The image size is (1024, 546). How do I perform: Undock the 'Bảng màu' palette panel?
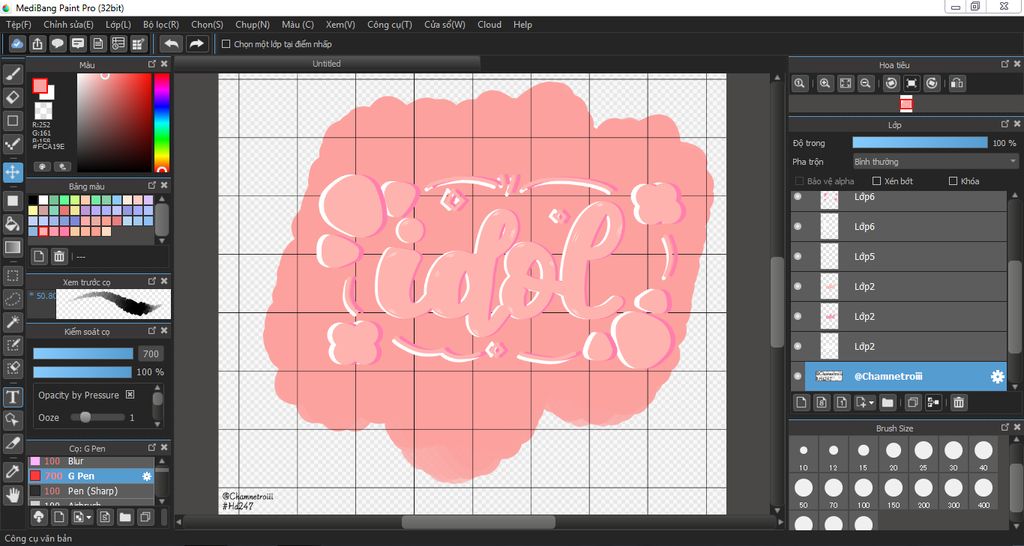point(152,186)
